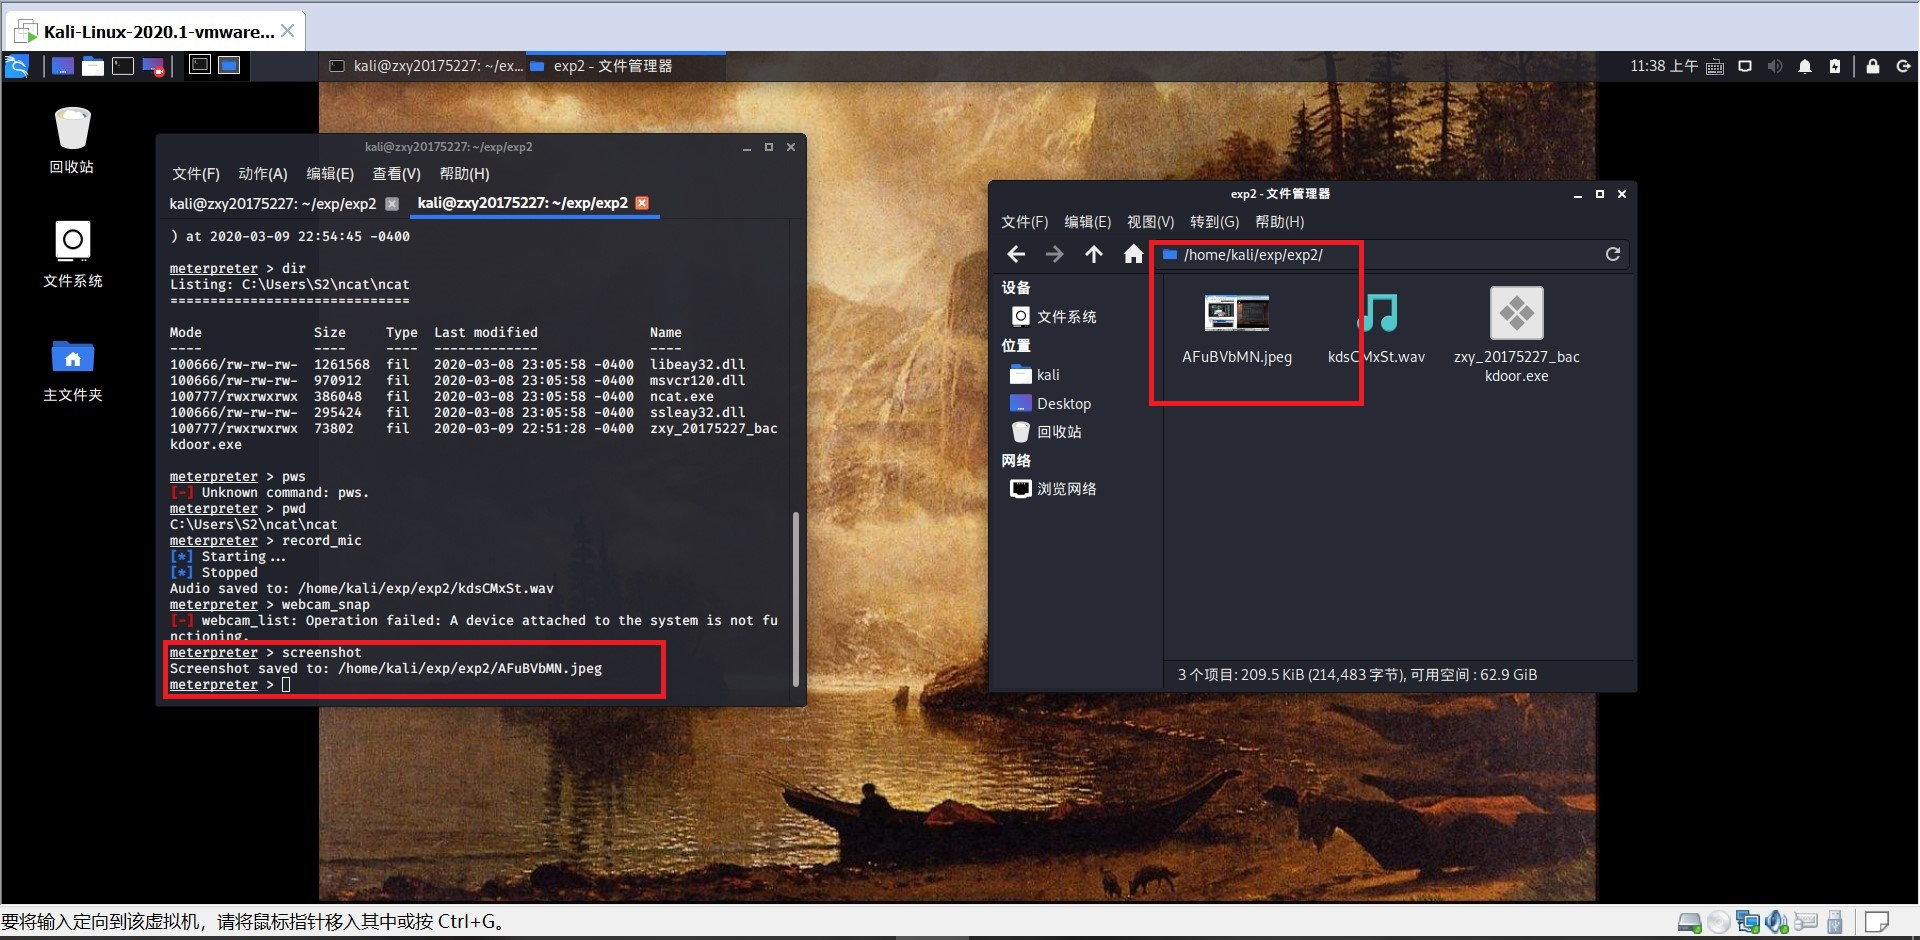Close the first terminal tab
Image resolution: width=1920 pixels, height=940 pixels.
(x=392, y=204)
